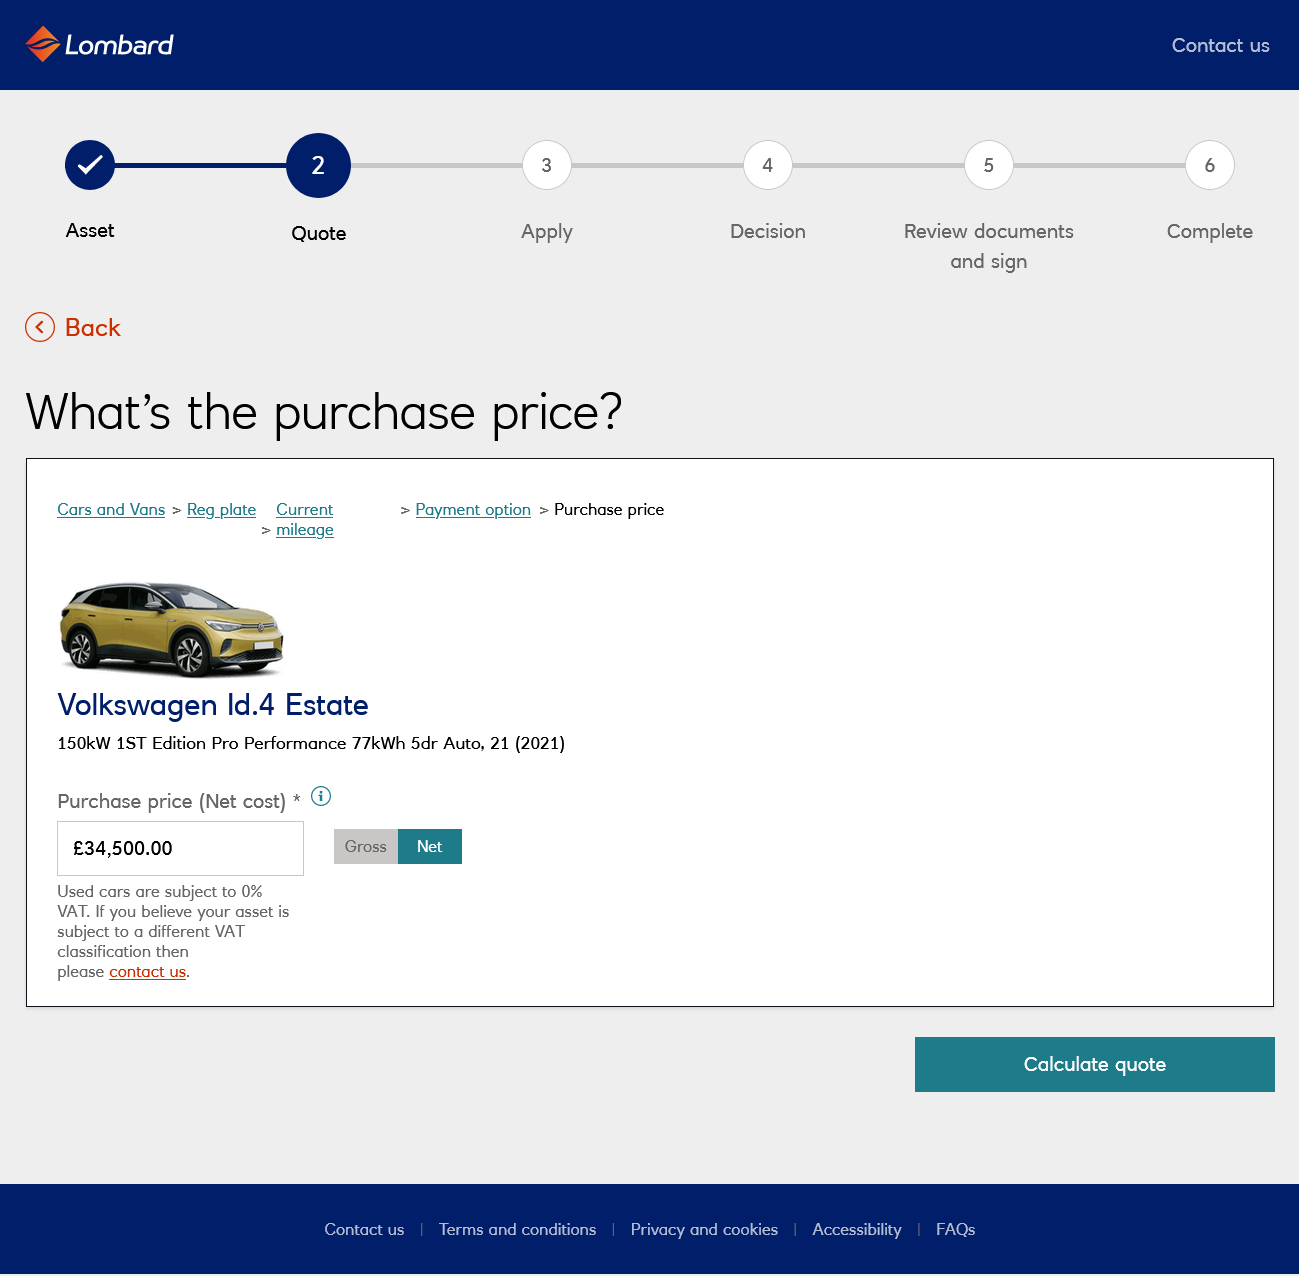1299x1276 pixels.
Task: Open Cars and Vans breadcrumb
Action: pyautogui.click(x=111, y=510)
